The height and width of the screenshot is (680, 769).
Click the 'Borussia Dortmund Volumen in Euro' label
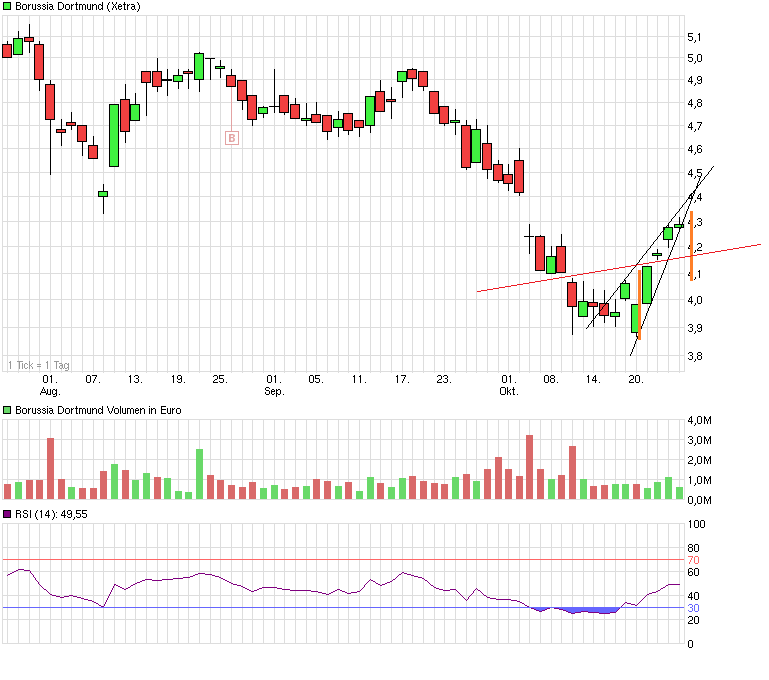98,410
